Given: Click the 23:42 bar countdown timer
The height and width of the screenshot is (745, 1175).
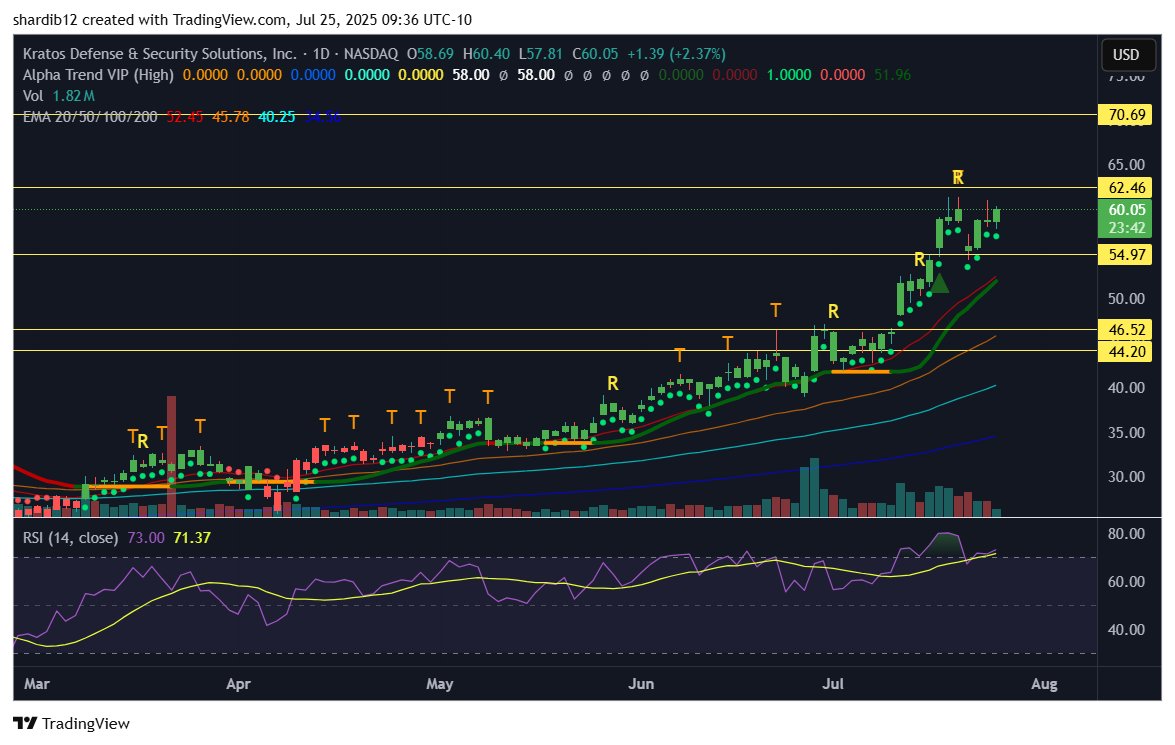Looking at the screenshot, I should [x=1126, y=228].
